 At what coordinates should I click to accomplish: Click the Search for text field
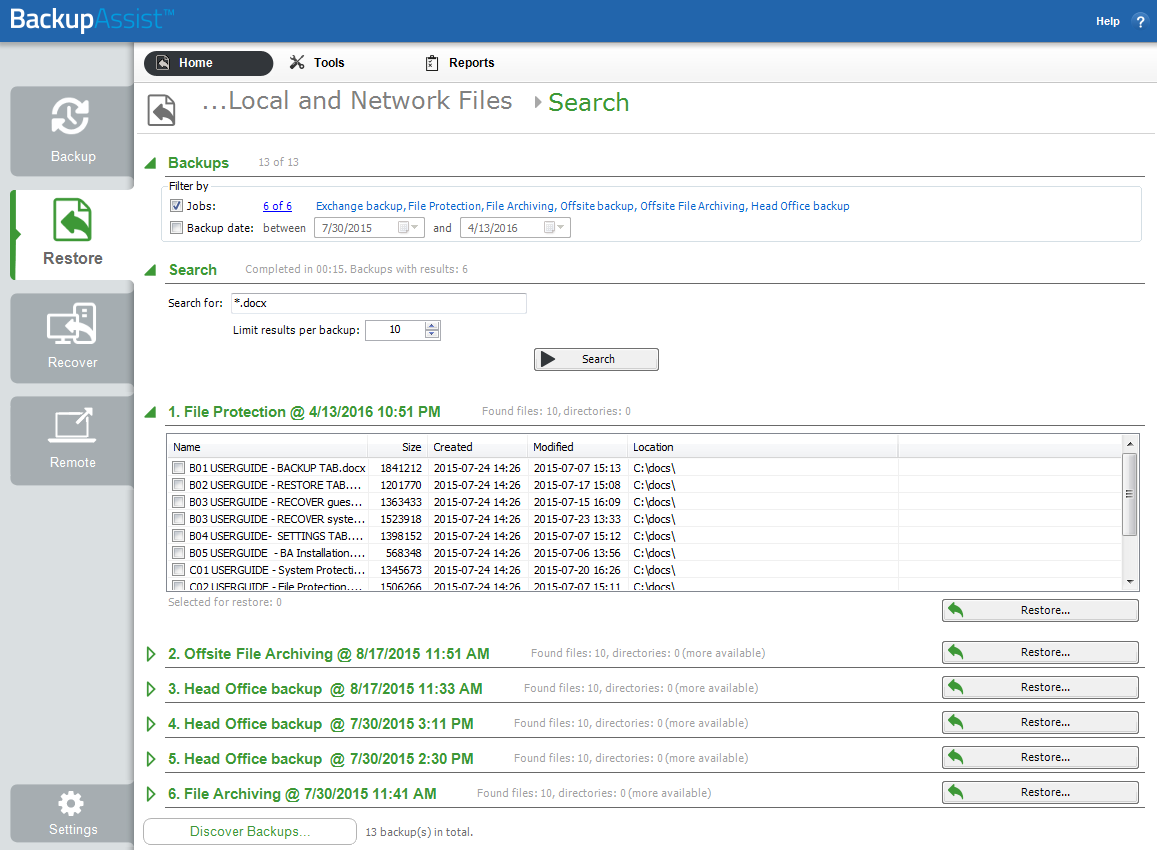click(x=379, y=303)
